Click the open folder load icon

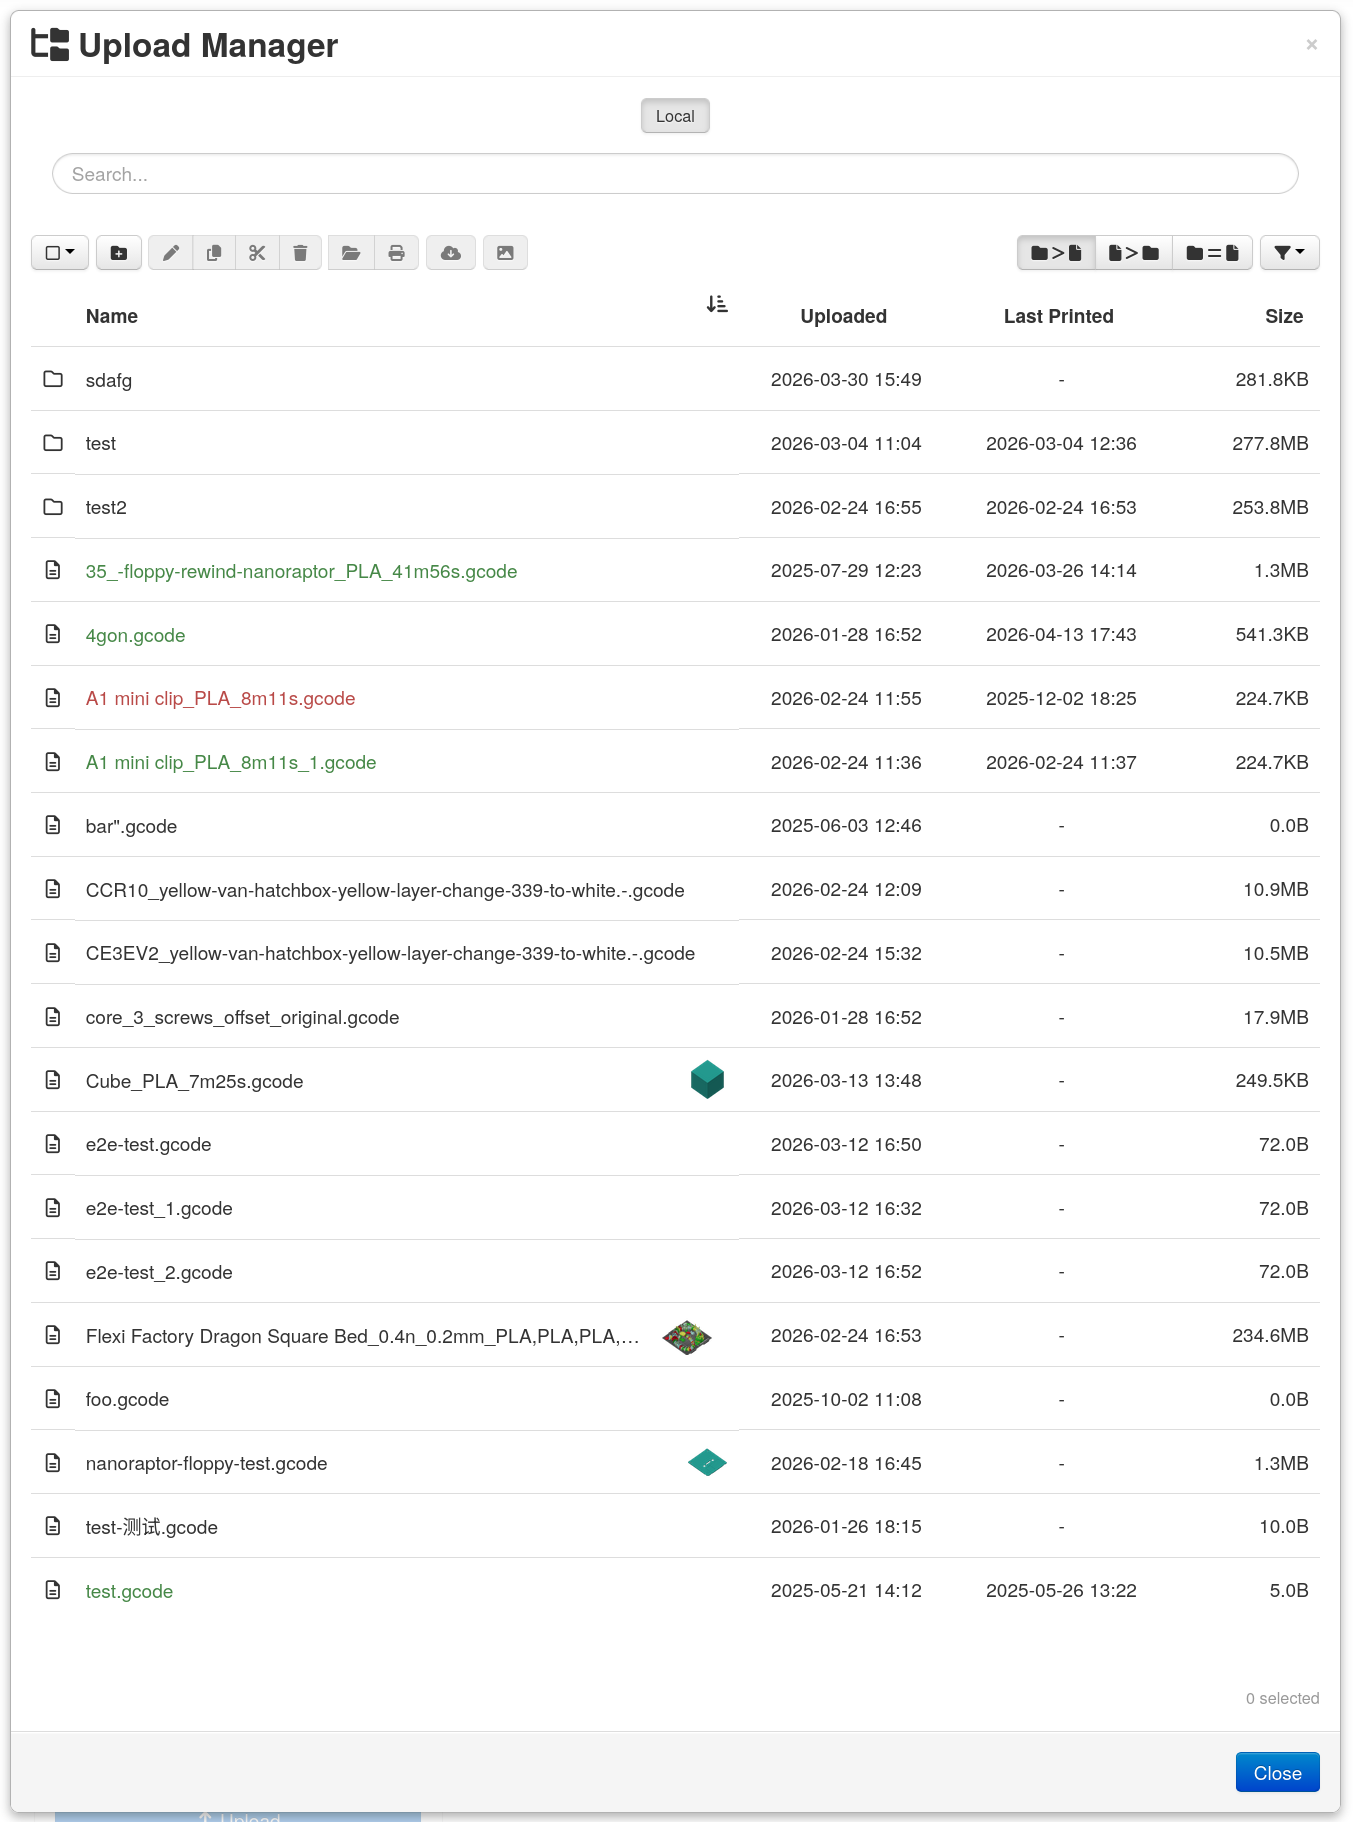tap(351, 253)
